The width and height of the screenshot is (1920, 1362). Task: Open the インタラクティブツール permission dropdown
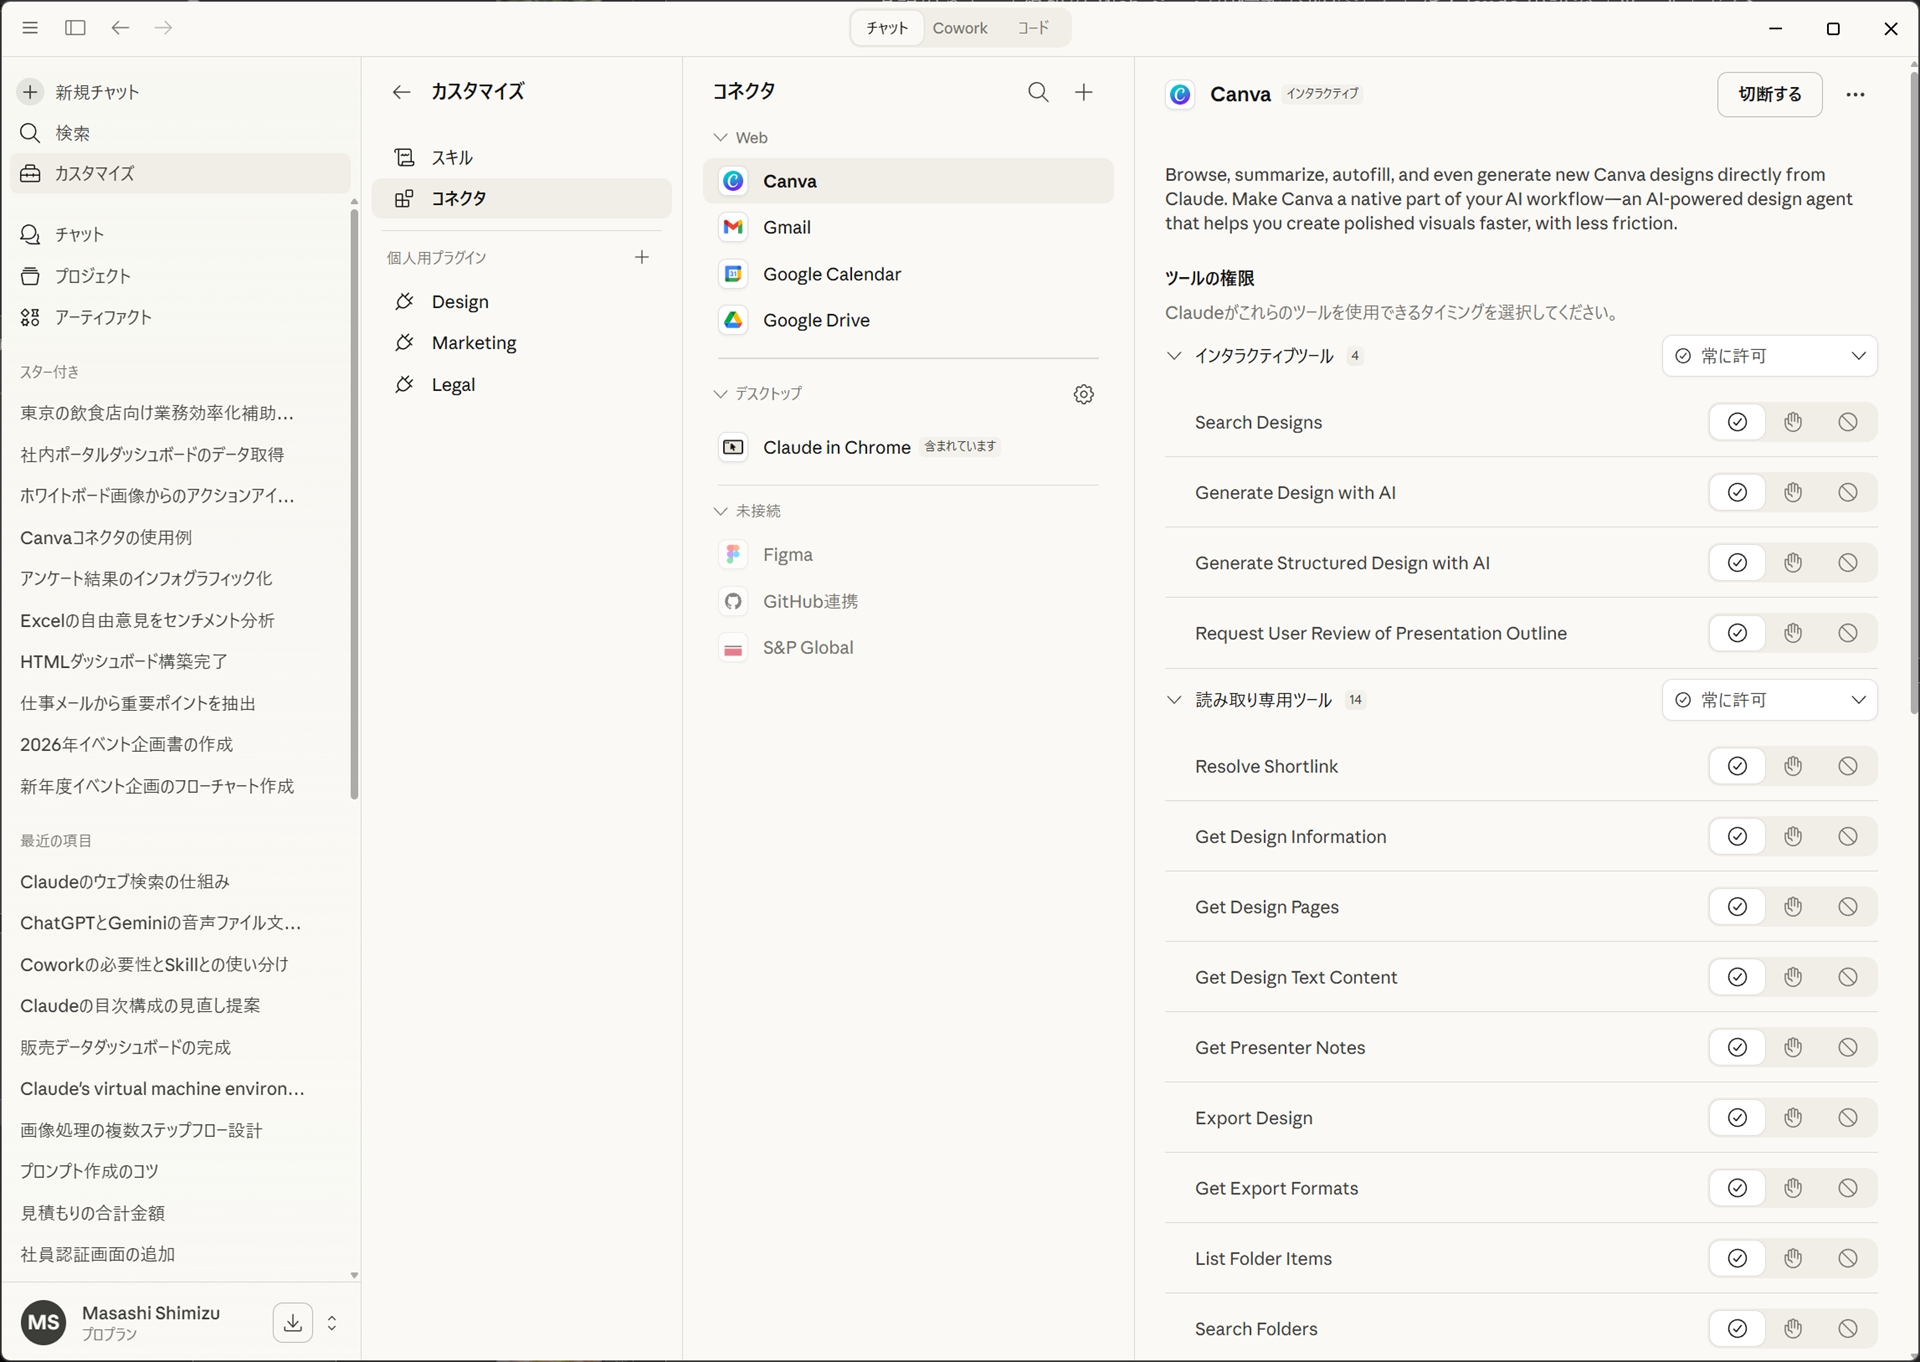tap(1769, 356)
